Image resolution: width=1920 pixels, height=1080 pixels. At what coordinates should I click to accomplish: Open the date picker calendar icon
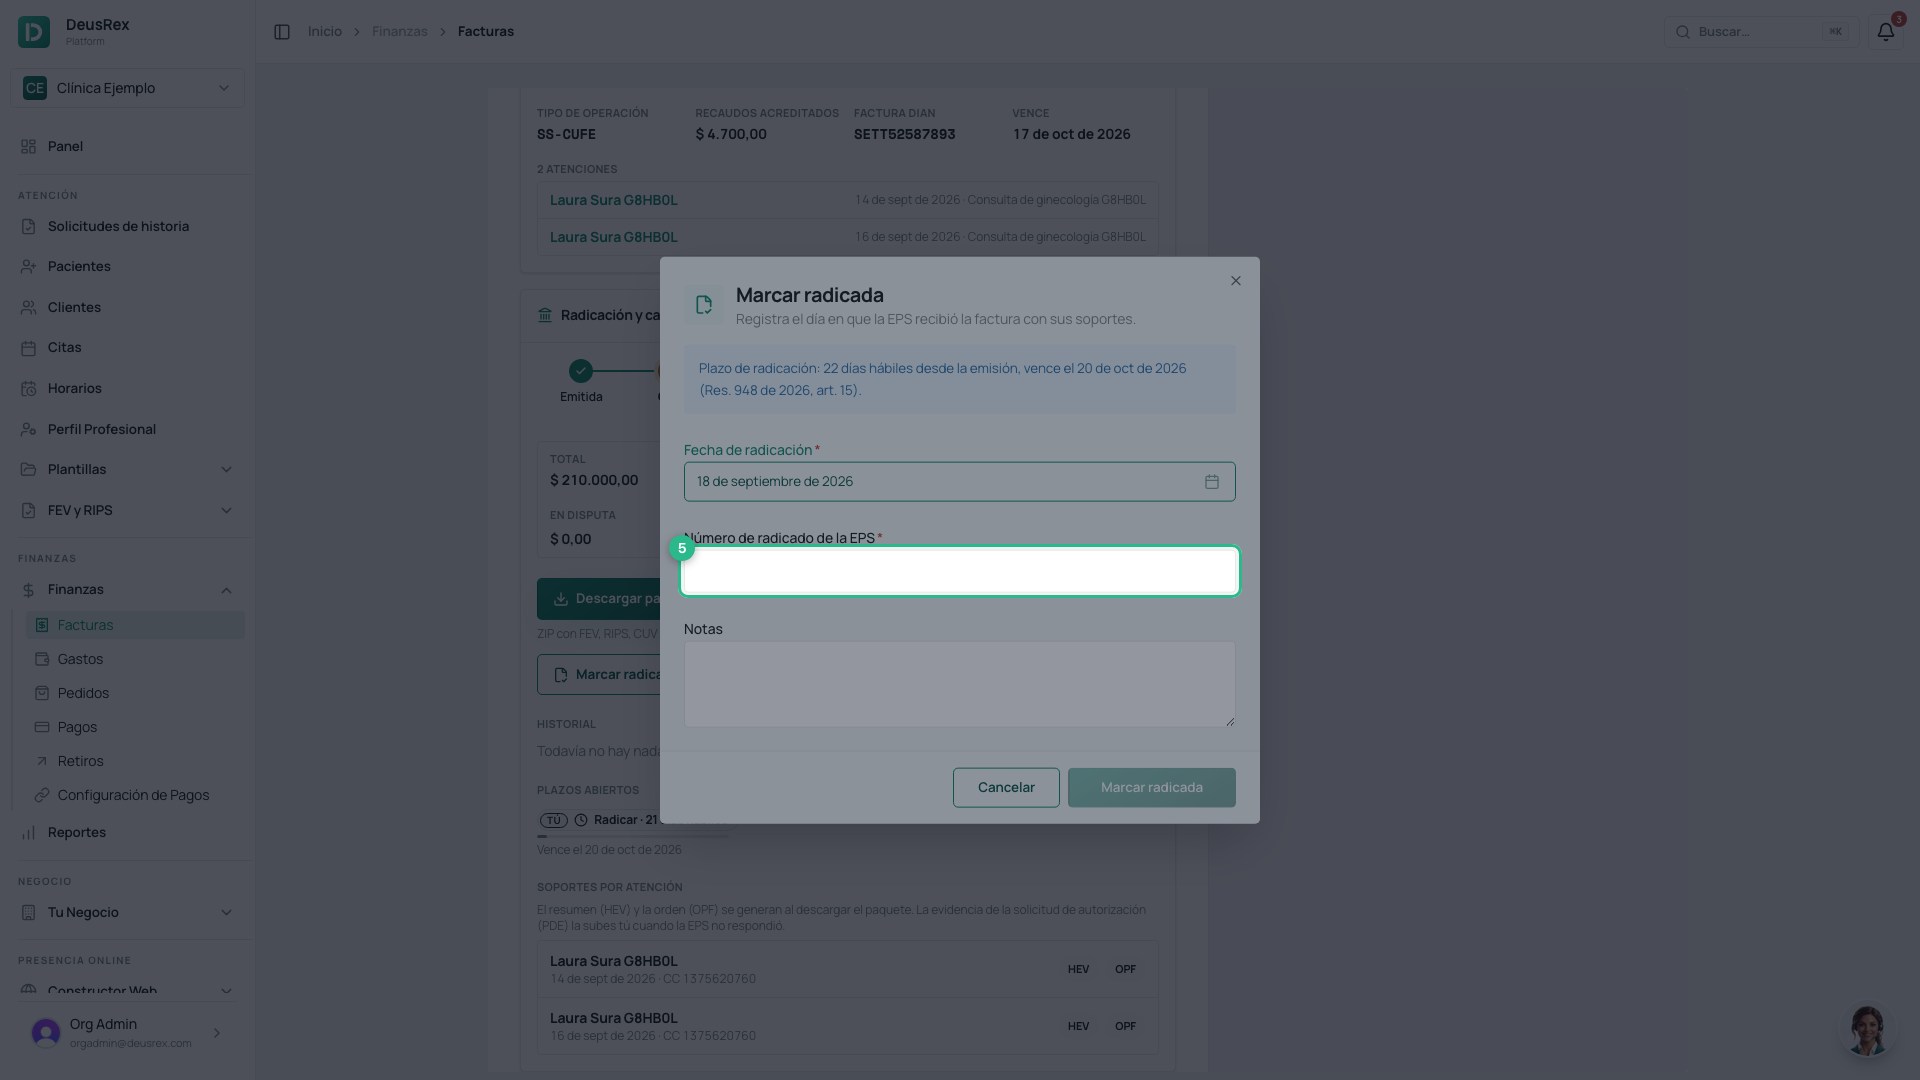(x=1212, y=482)
